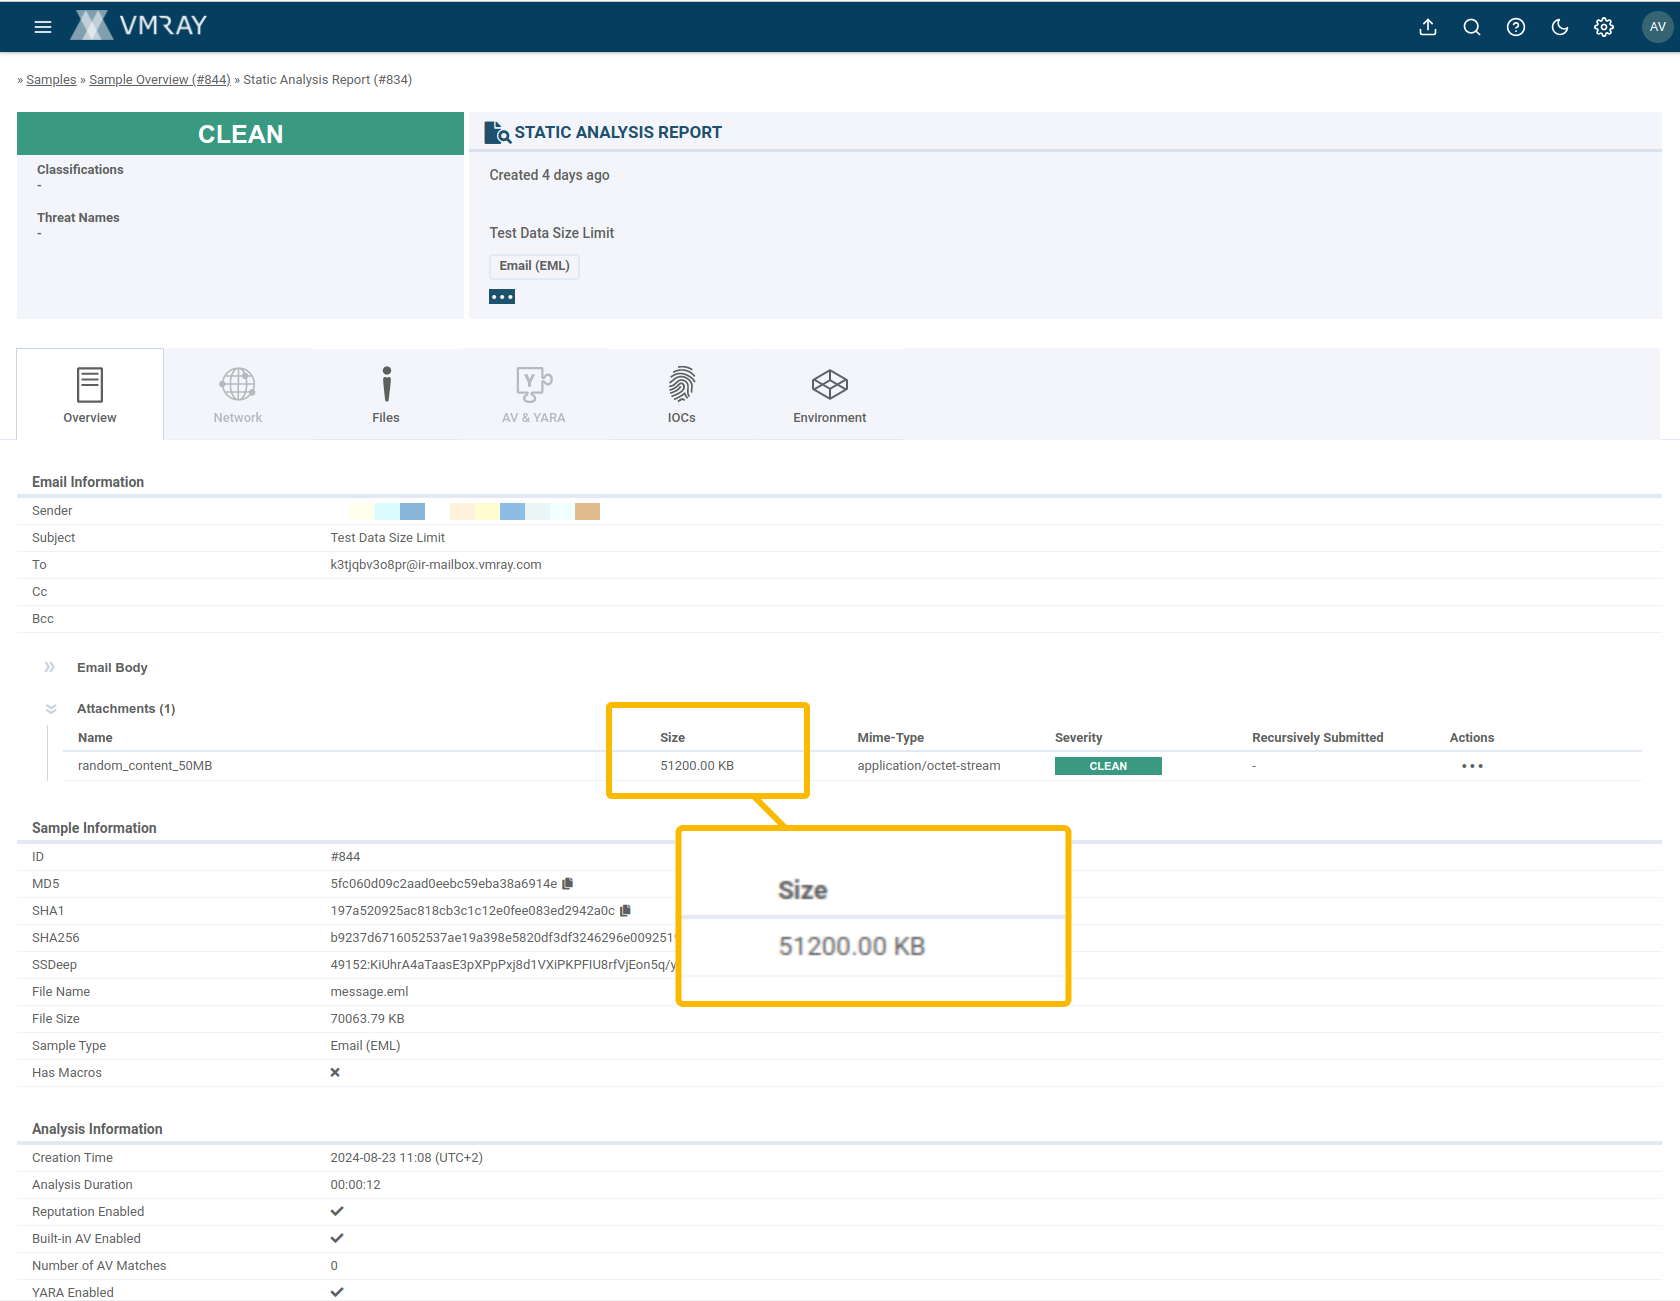
Task: Click the file name message.eml
Action: click(369, 992)
